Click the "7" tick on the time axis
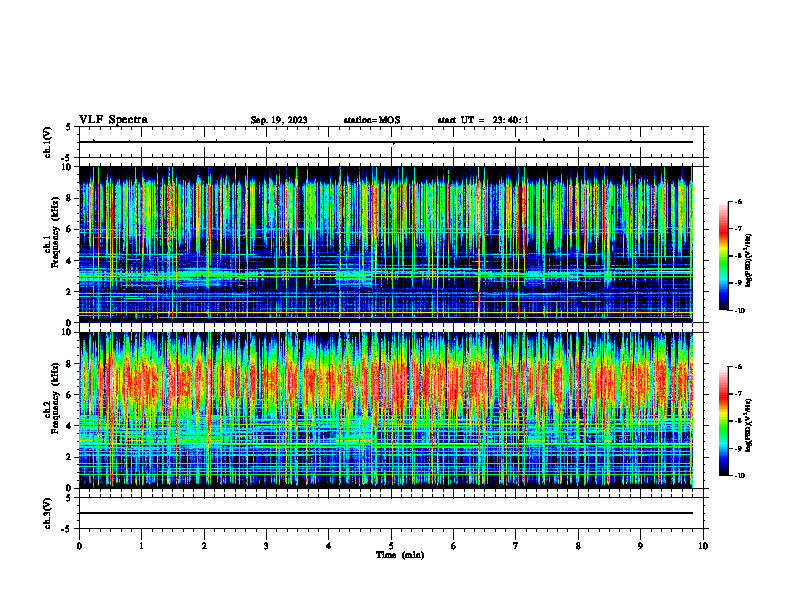 pos(516,546)
